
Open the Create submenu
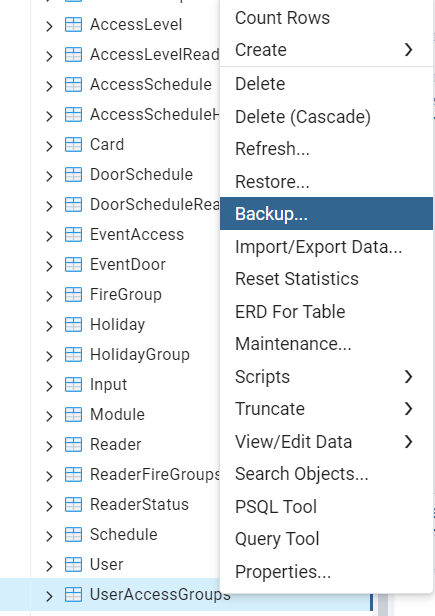[x=326, y=50]
